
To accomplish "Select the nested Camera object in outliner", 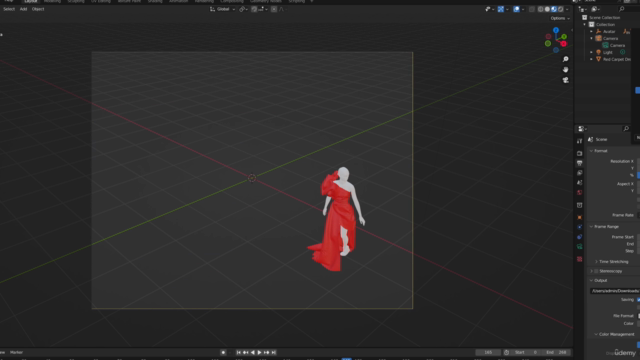I will pyautogui.click(x=617, y=45).
